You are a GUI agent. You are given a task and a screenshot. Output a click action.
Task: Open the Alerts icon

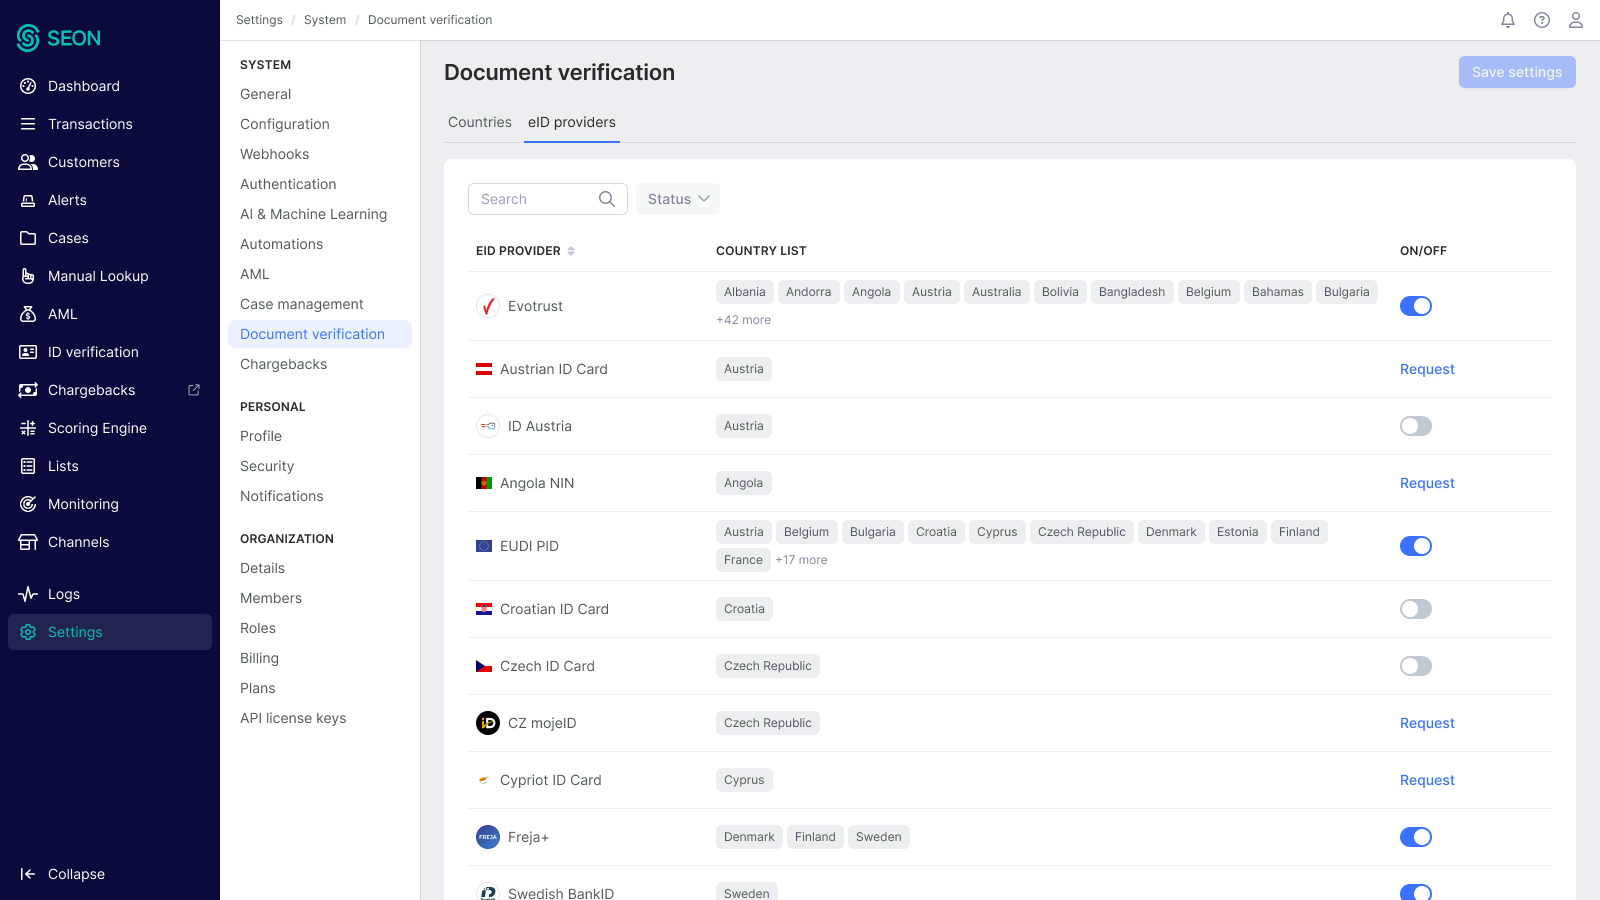[x=28, y=200]
